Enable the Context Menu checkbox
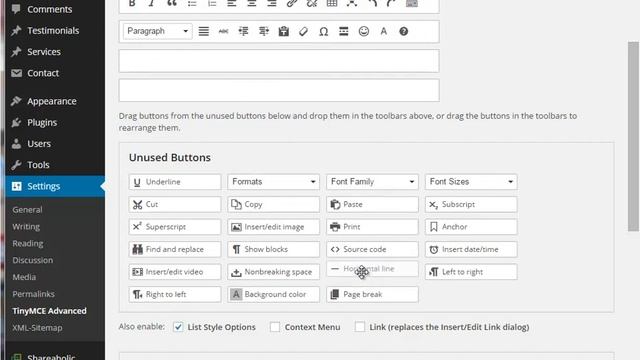The width and height of the screenshot is (640, 360). [275, 327]
